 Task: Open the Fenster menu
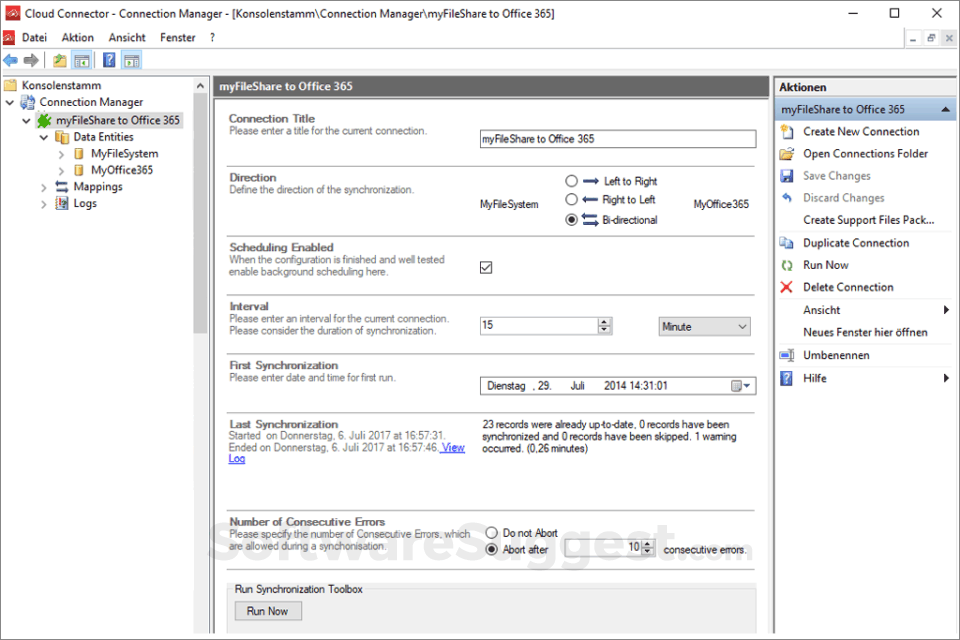point(177,37)
